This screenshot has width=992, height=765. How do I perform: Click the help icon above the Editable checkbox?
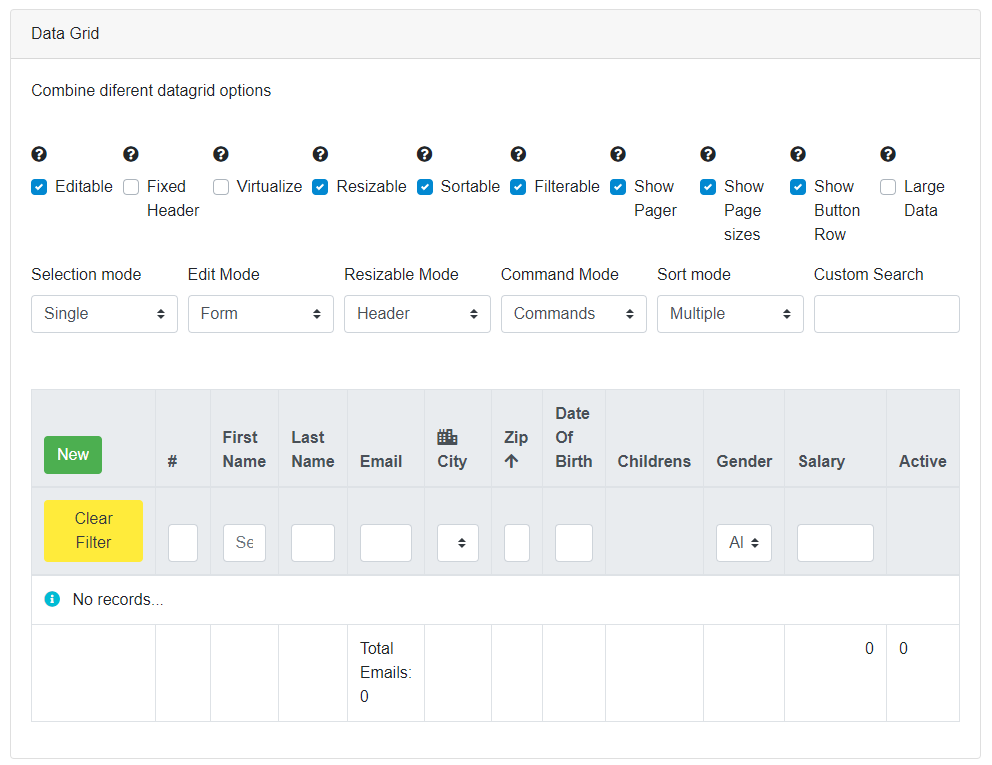39,154
